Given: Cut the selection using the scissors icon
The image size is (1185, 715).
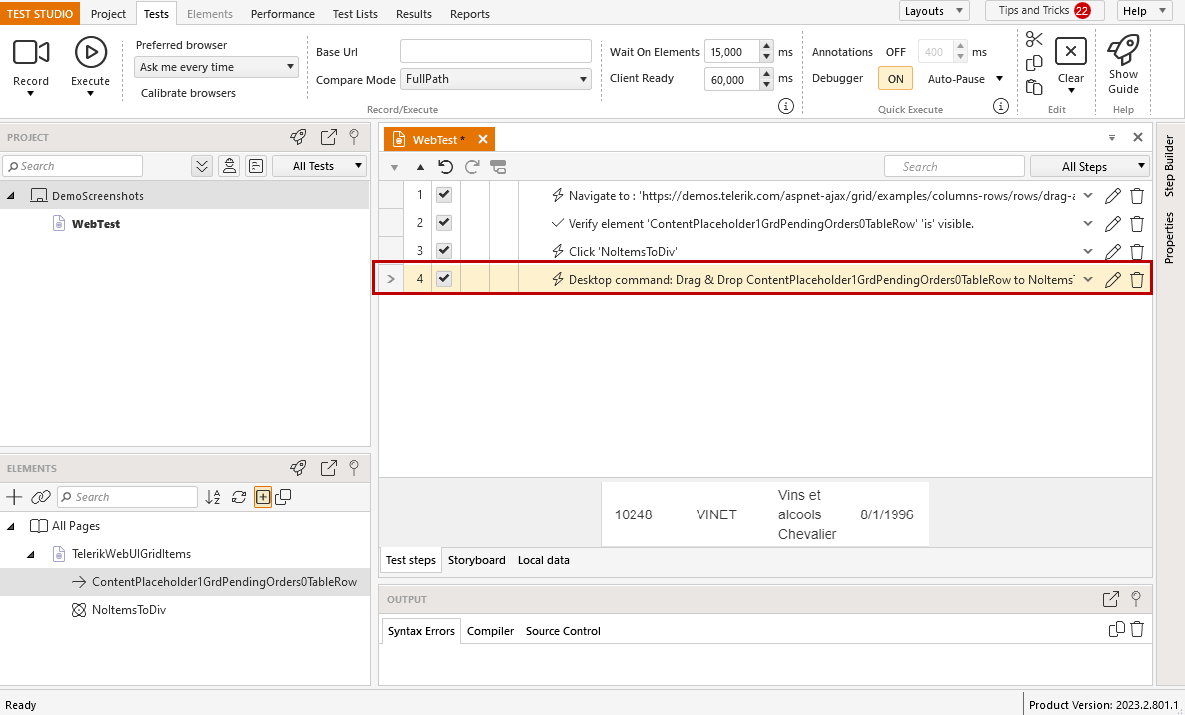Looking at the screenshot, I should [x=1034, y=39].
